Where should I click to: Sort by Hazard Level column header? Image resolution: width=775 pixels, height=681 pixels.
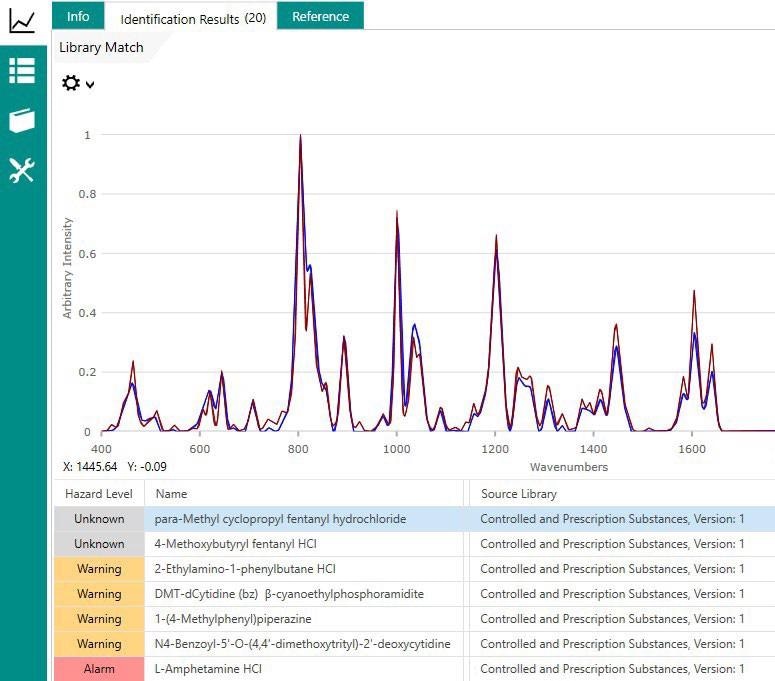tap(99, 494)
